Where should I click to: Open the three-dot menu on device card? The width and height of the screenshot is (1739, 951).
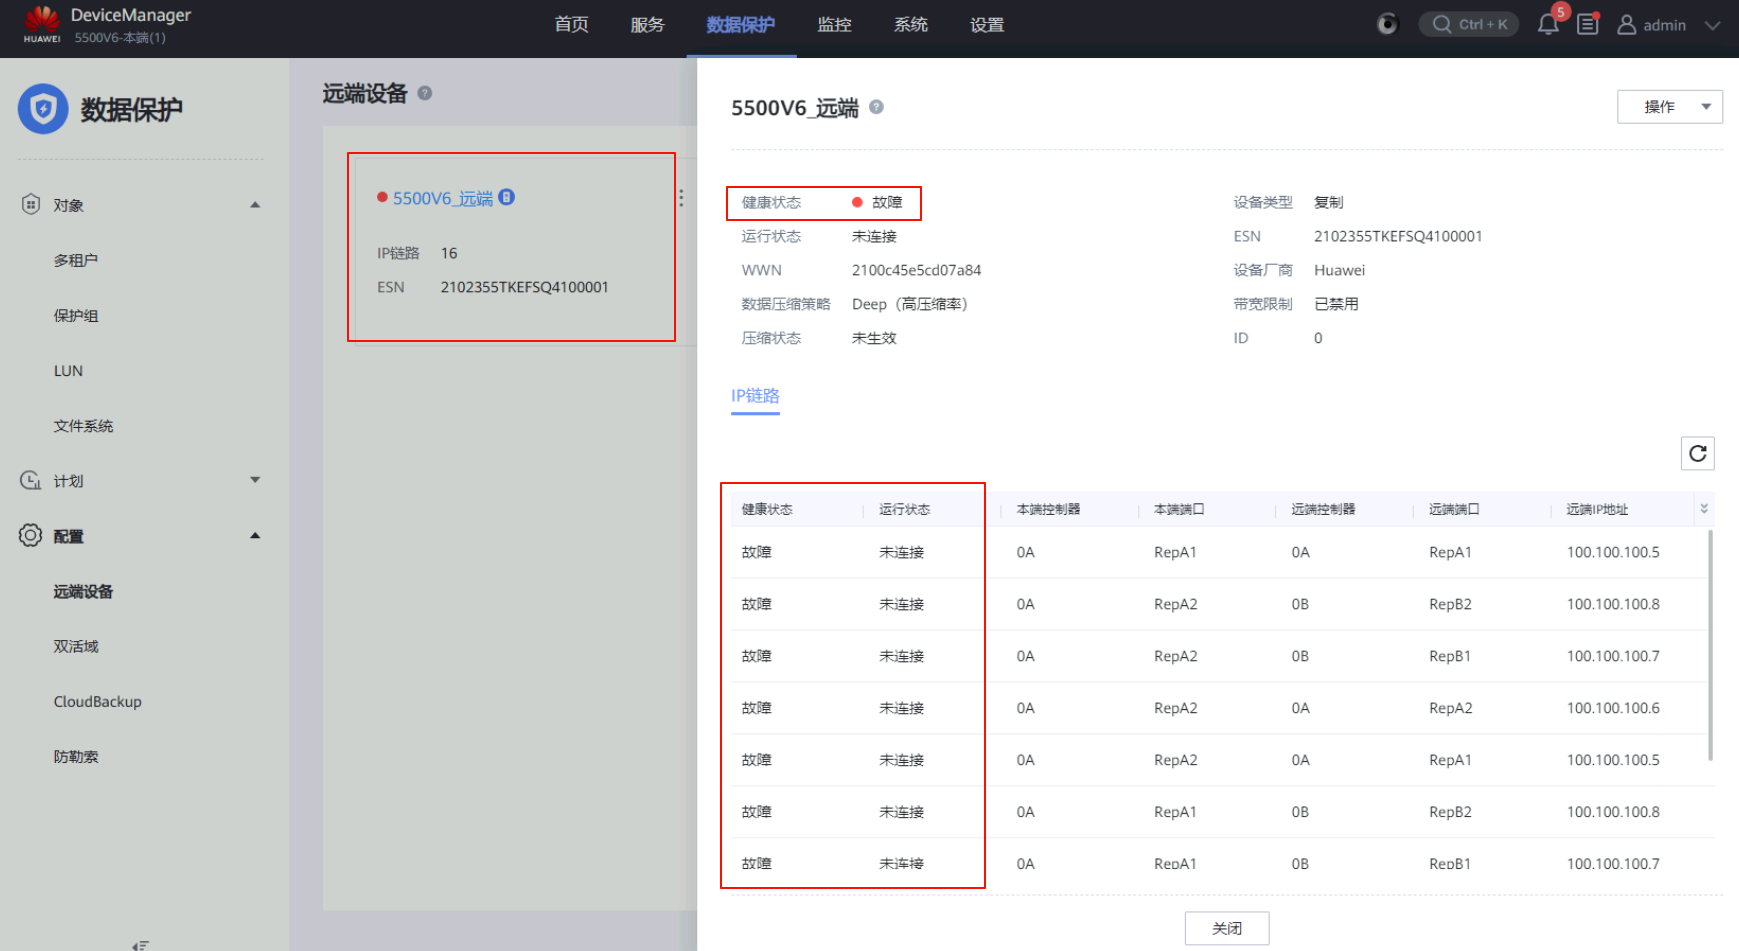(x=681, y=198)
